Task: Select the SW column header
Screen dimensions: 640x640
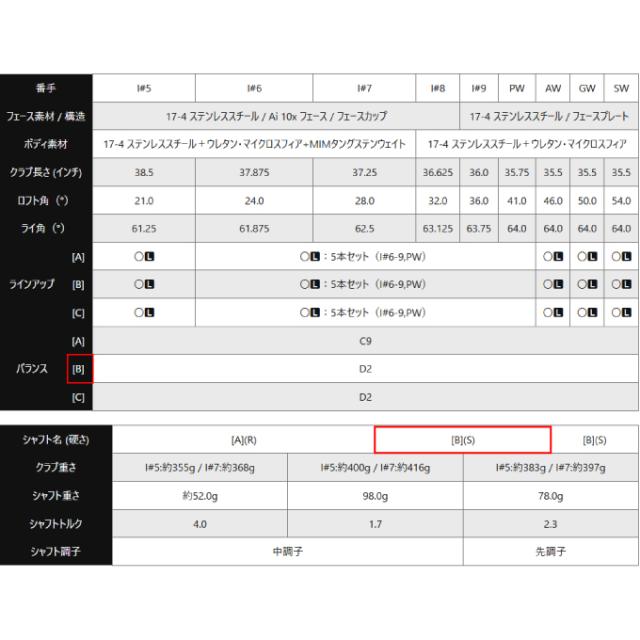Action: 621,88
